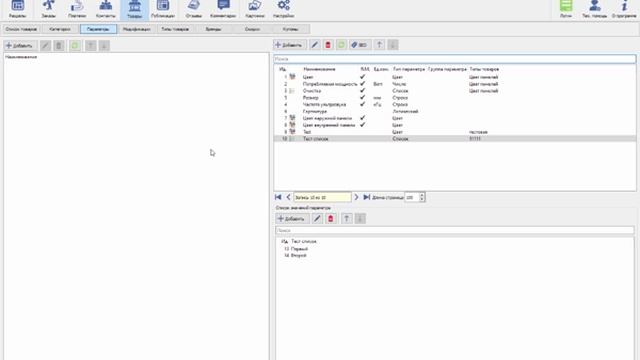Click red delete icon in parameter values toolbar

331,219
